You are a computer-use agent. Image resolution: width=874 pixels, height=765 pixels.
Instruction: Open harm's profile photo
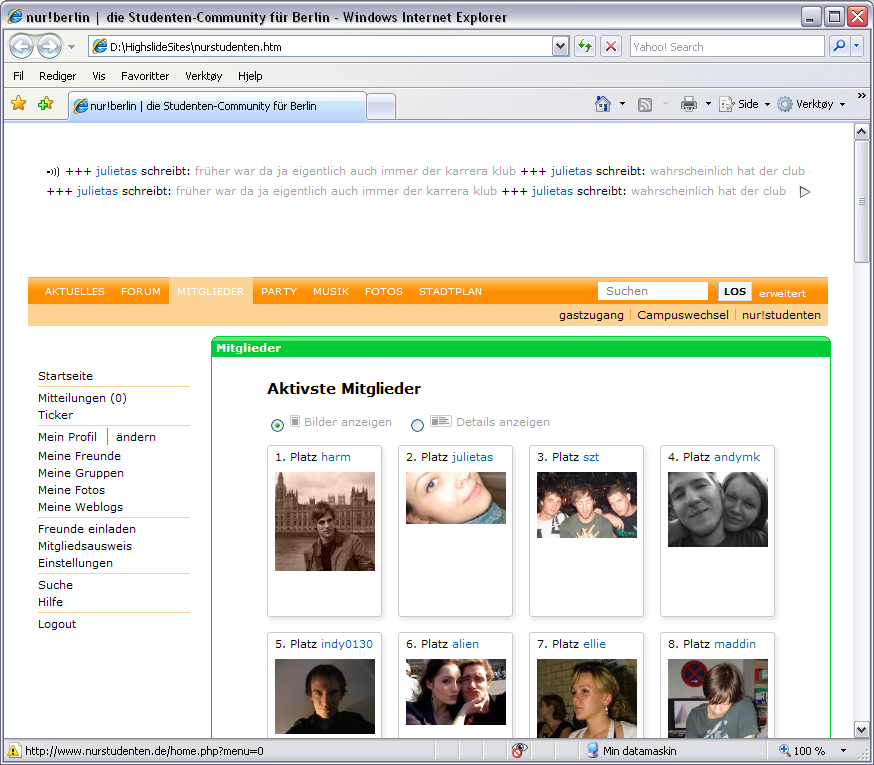pos(325,521)
